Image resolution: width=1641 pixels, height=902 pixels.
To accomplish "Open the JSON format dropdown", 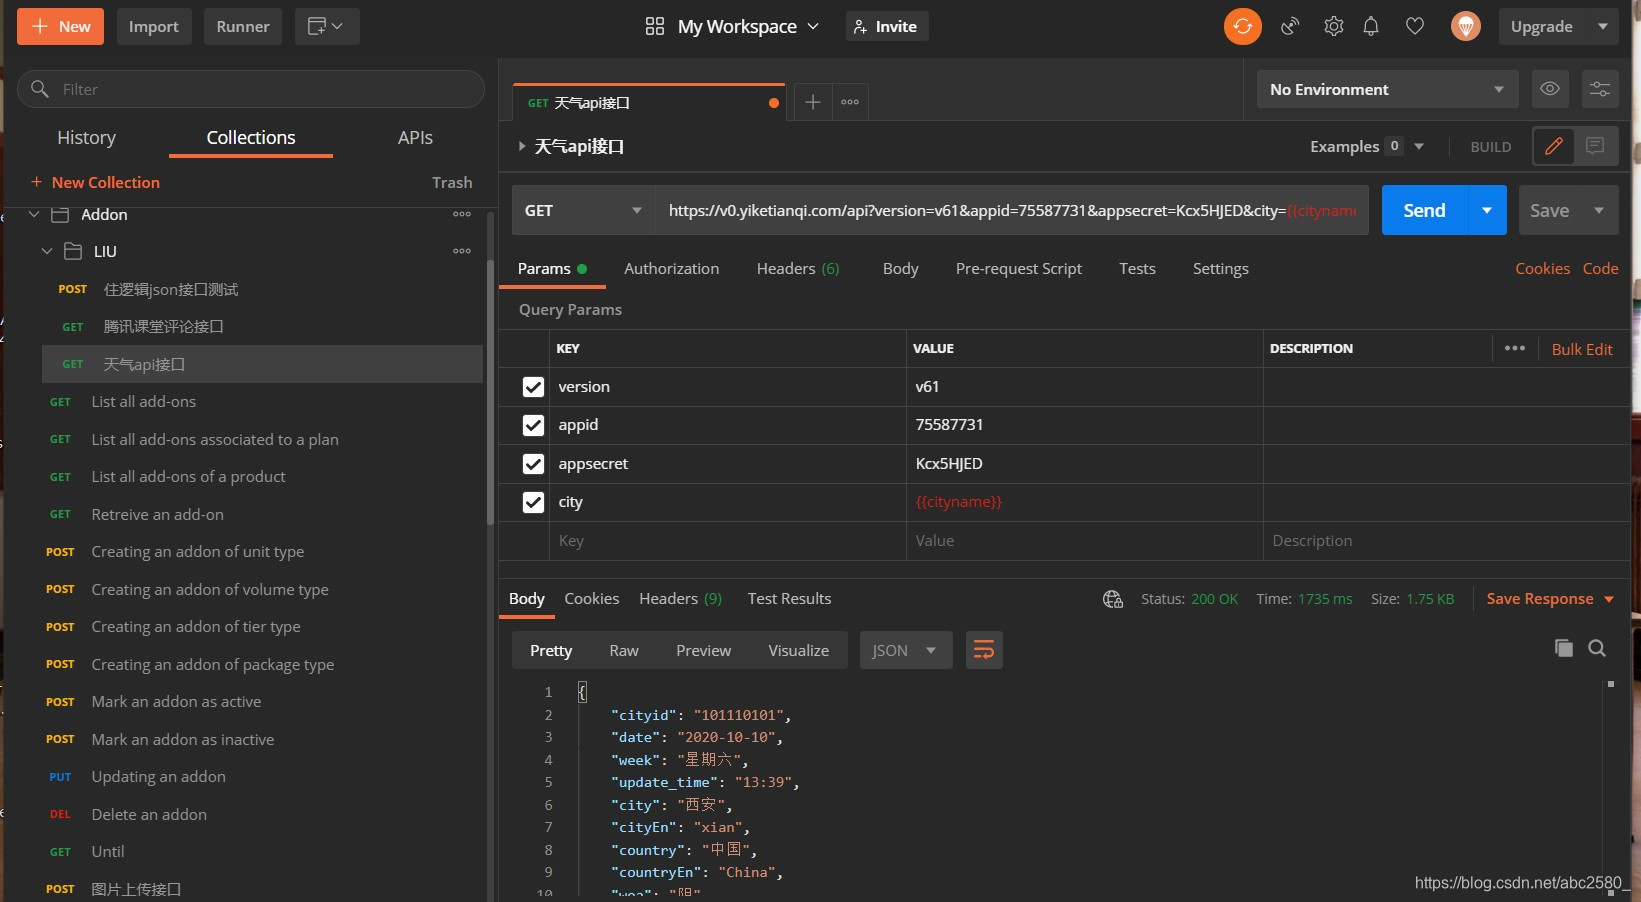I will coord(906,650).
